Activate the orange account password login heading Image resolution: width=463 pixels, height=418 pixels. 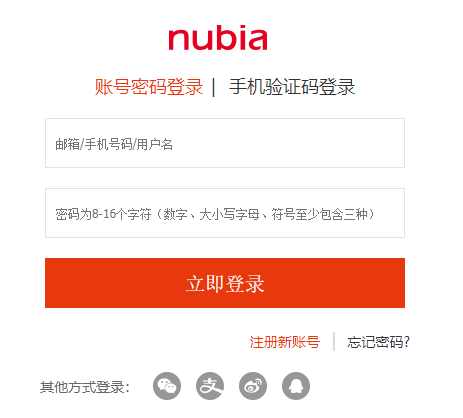coord(149,87)
